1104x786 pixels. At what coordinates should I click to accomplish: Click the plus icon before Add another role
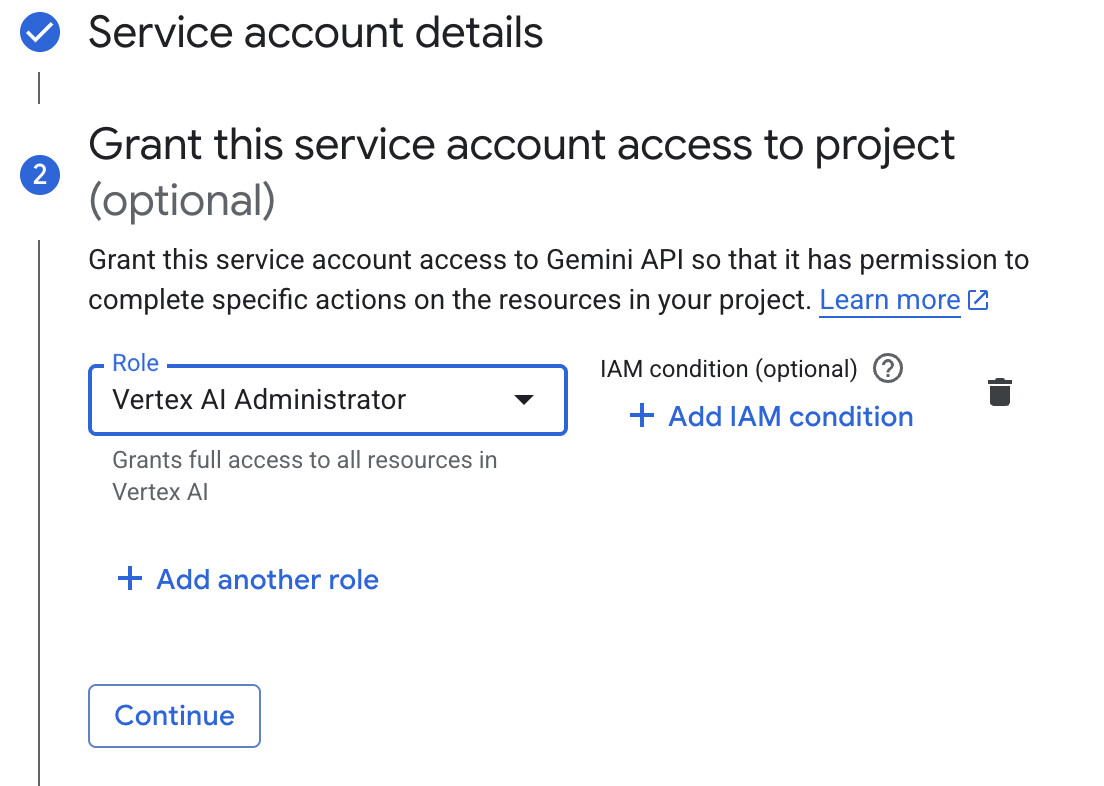click(x=130, y=579)
